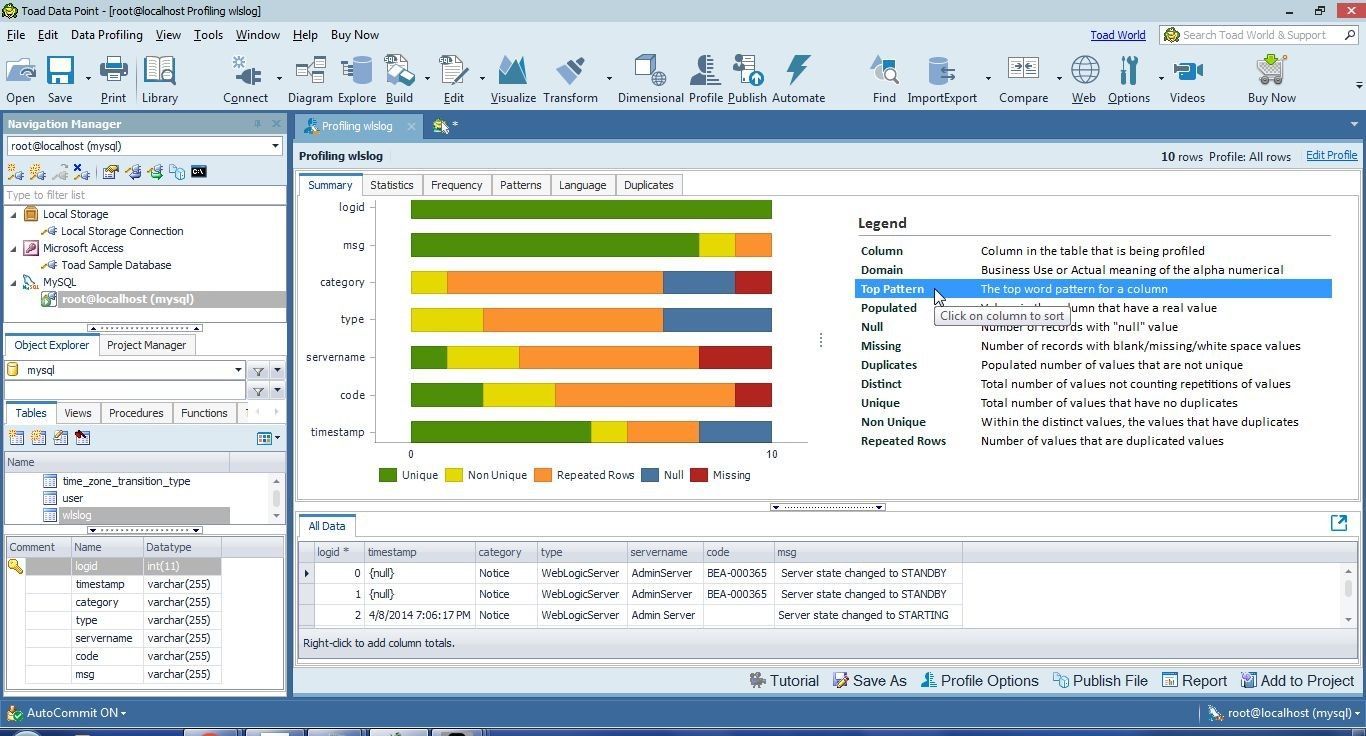Viewport: 1366px width, 736px height.
Task: Click the Report button
Action: click(x=1194, y=681)
